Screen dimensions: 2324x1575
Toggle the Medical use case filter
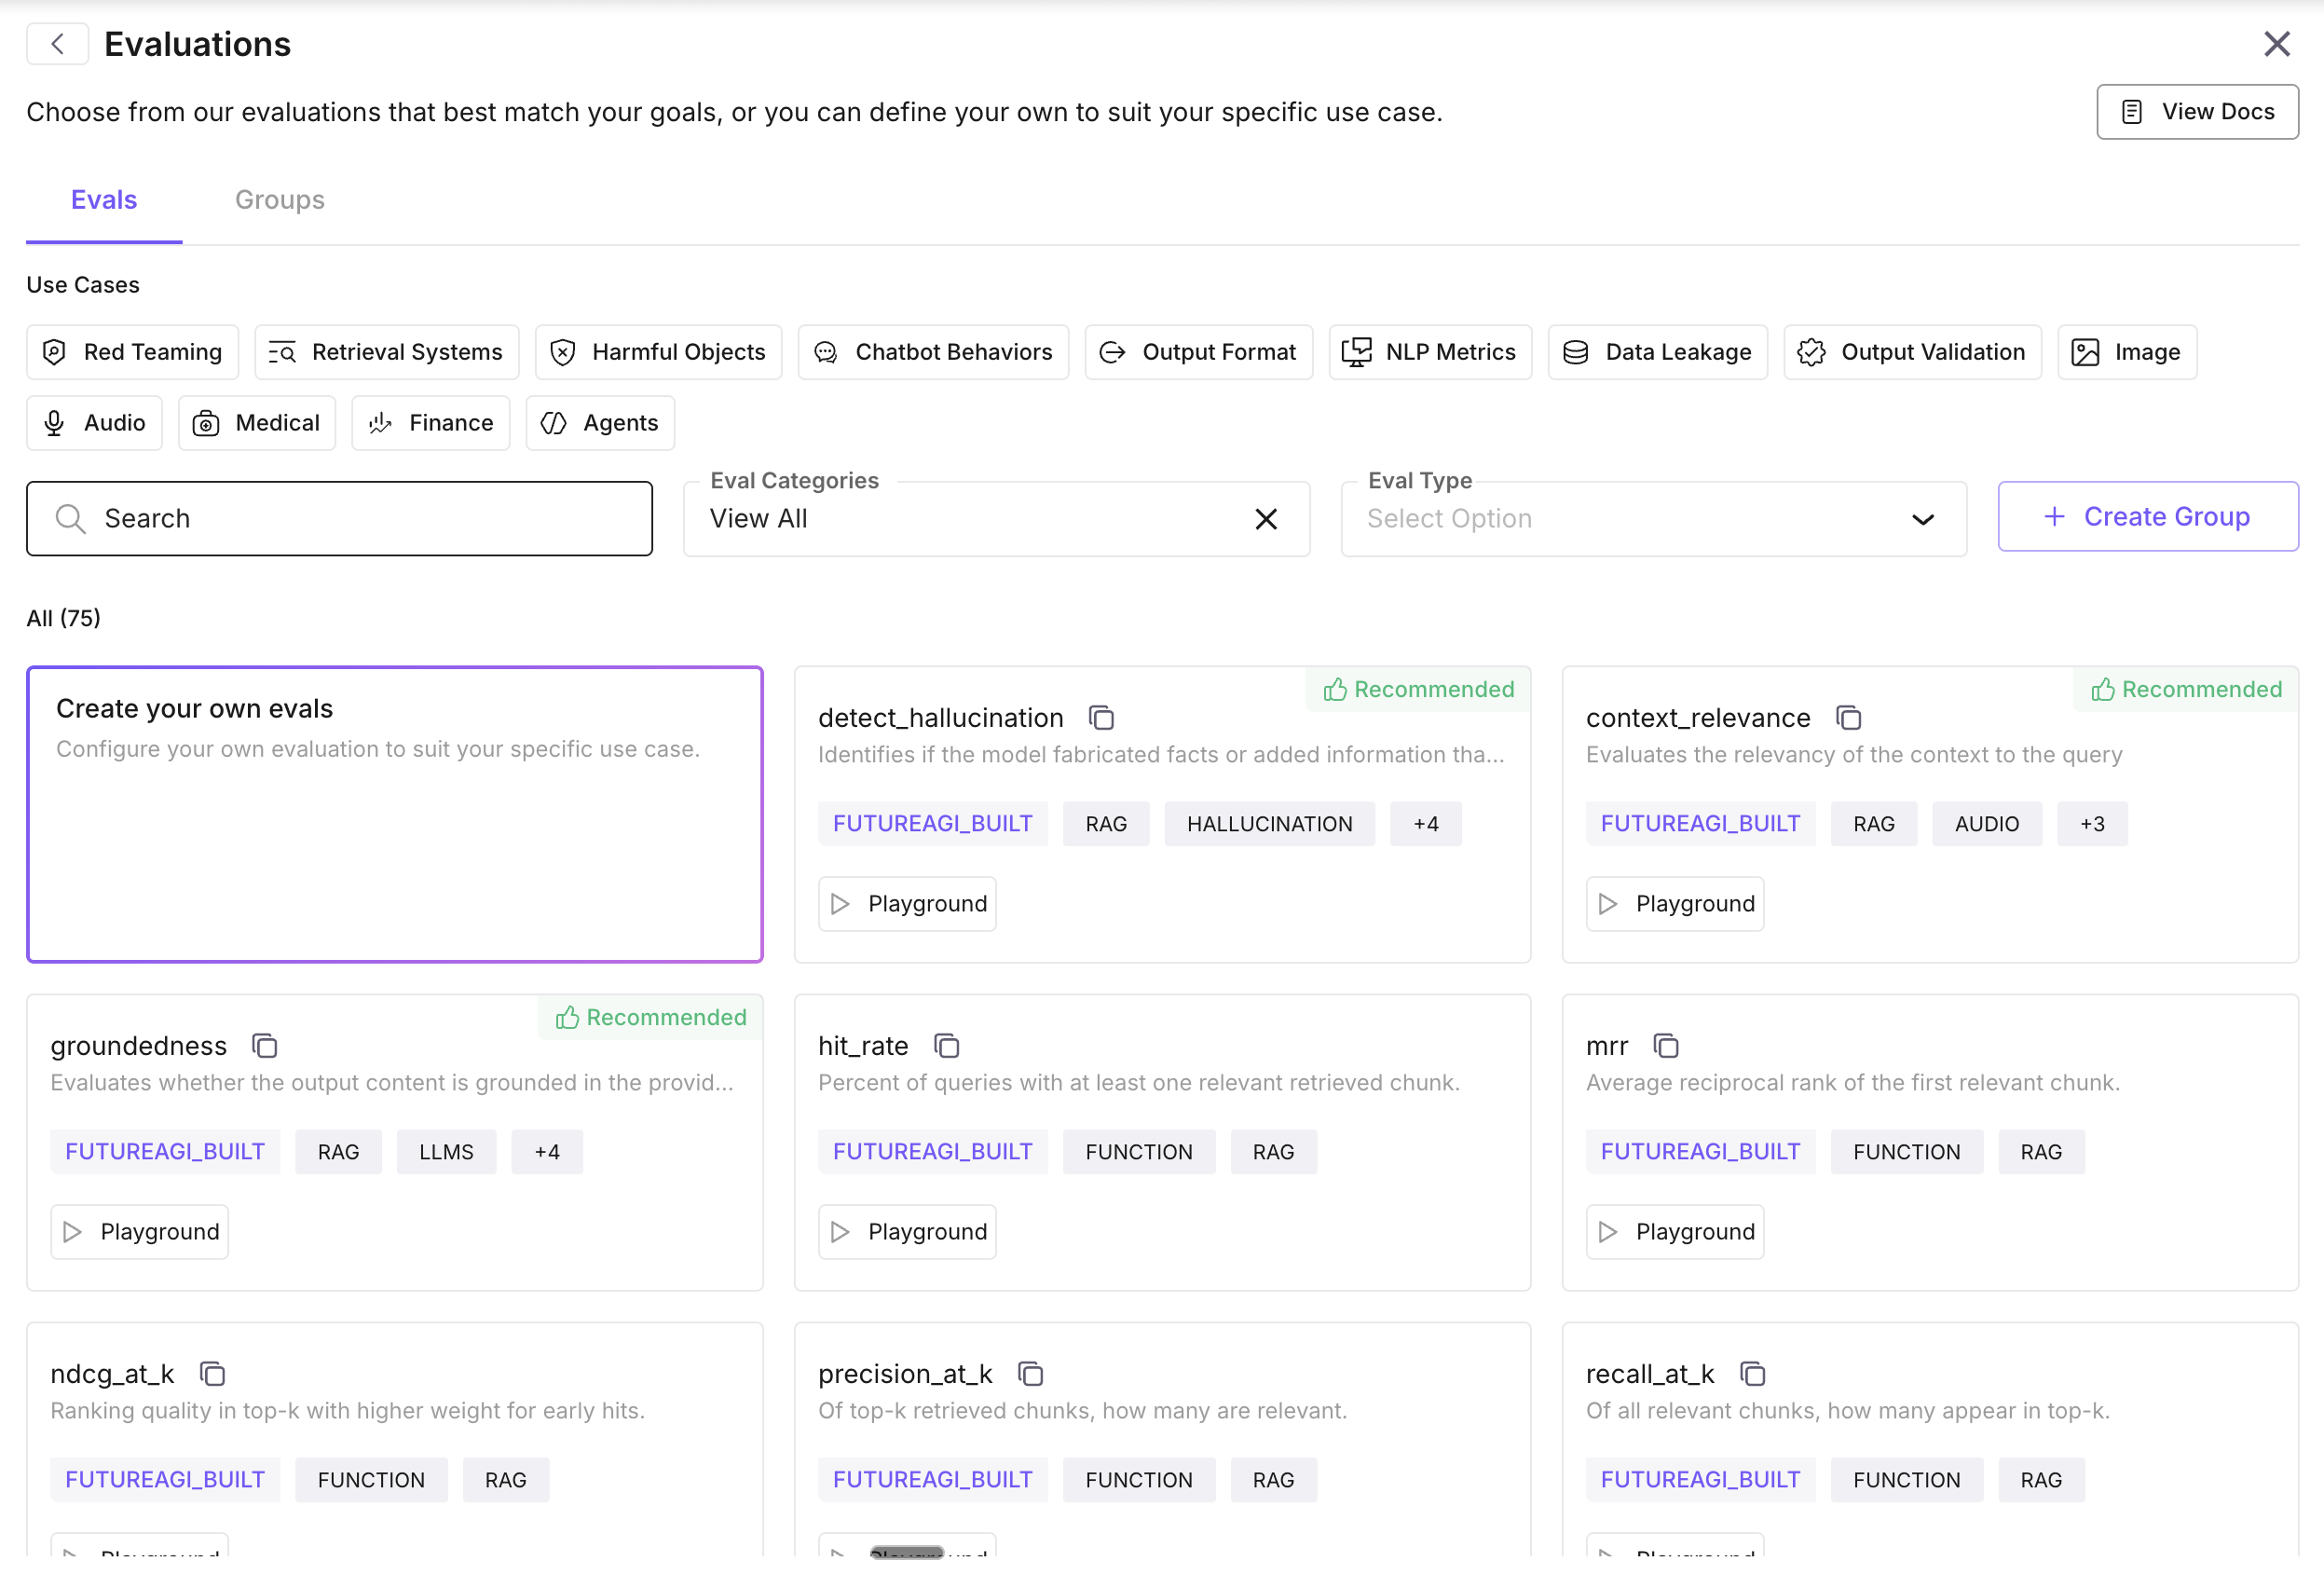tap(256, 422)
